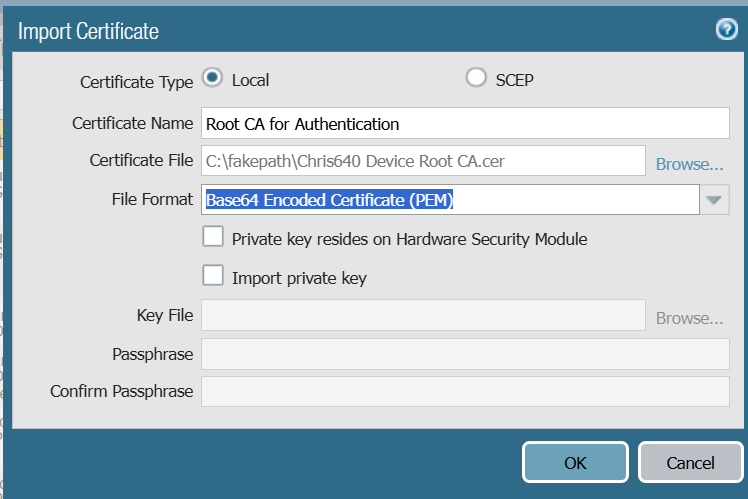Browse for the certificate file
Screen dimensions: 748x499
pyautogui.click(x=689, y=163)
